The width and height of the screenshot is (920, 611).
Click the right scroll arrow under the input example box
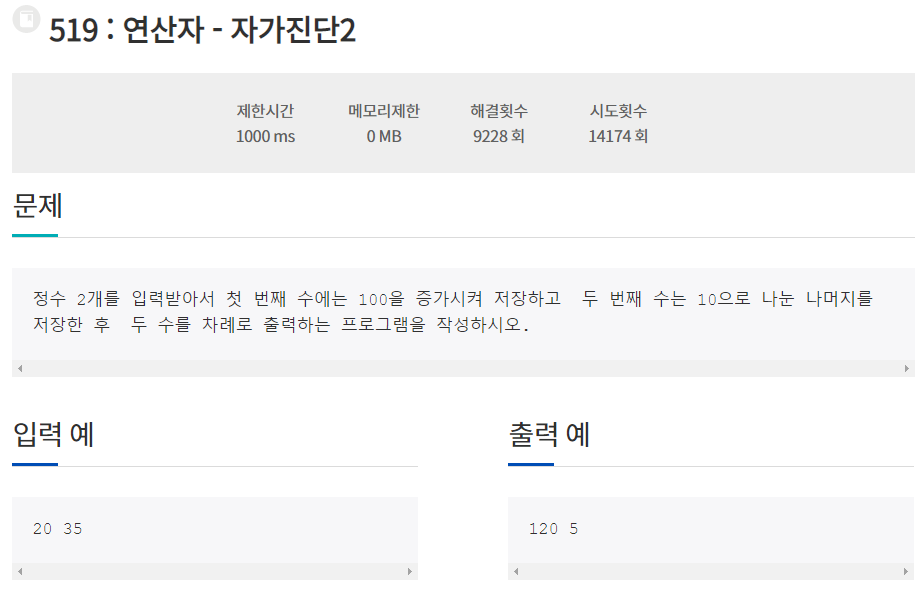click(x=410, y=571)
